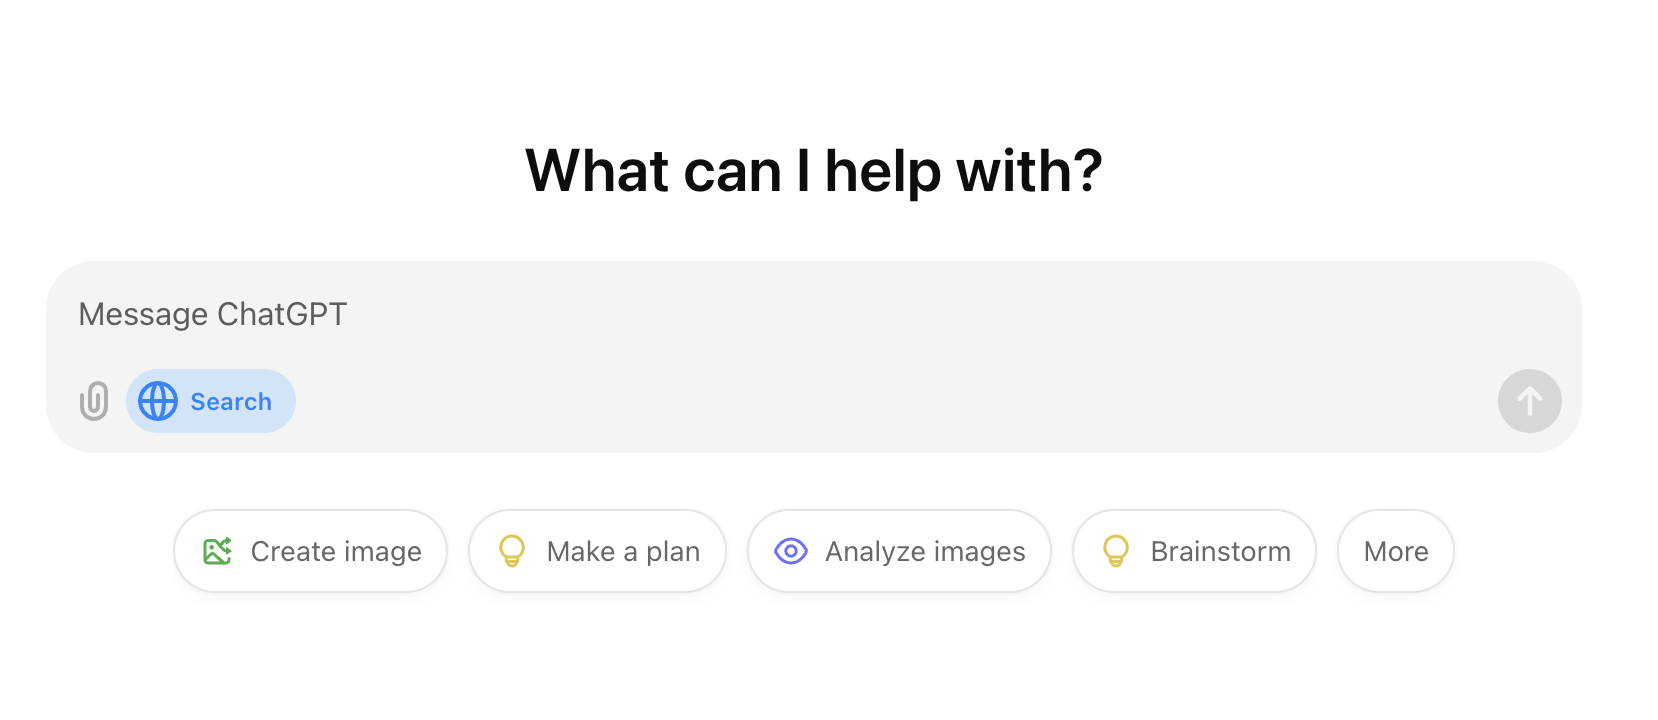Choose the Make a plan suggestion chip

pos(598,551)
